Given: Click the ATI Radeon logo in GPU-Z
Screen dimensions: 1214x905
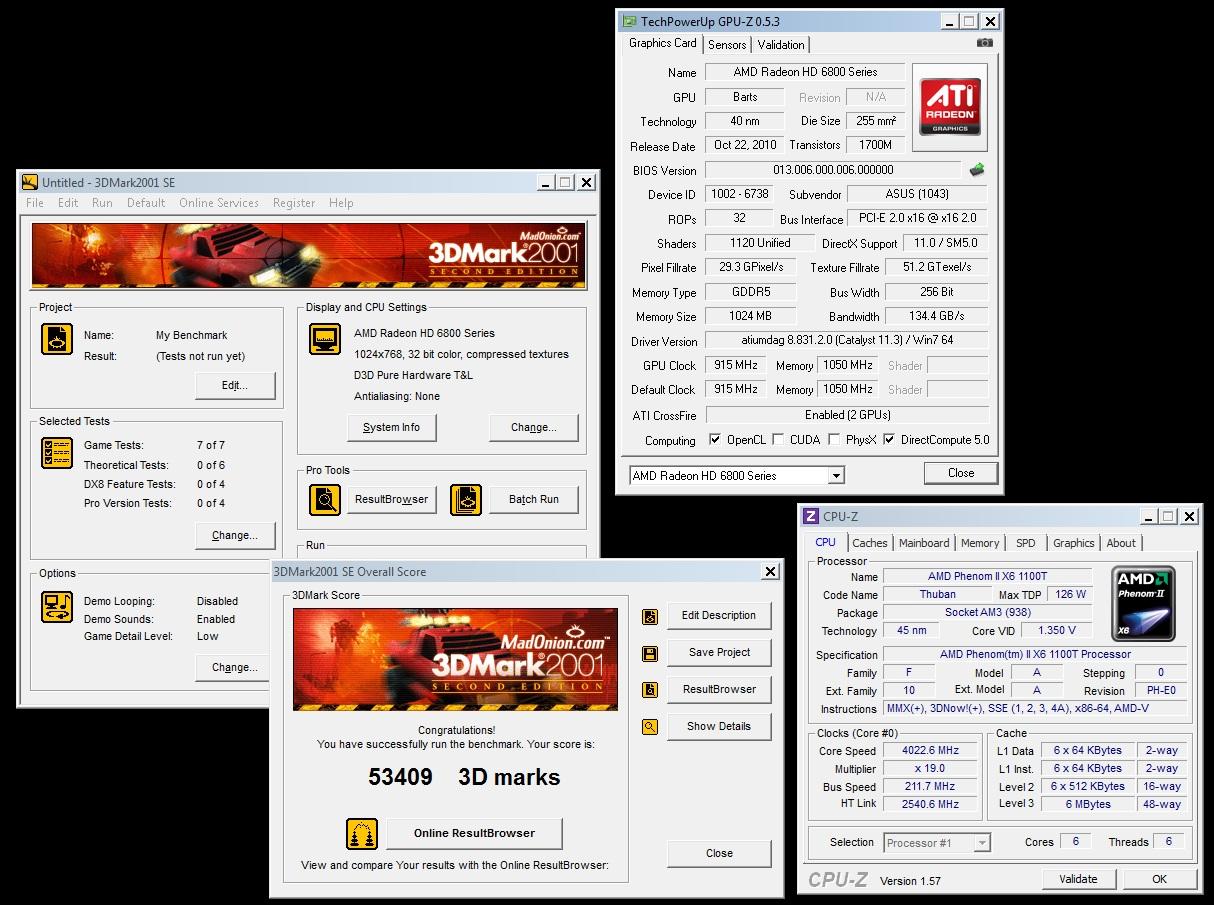Looking at the screenshot, I should pos(950,108).
